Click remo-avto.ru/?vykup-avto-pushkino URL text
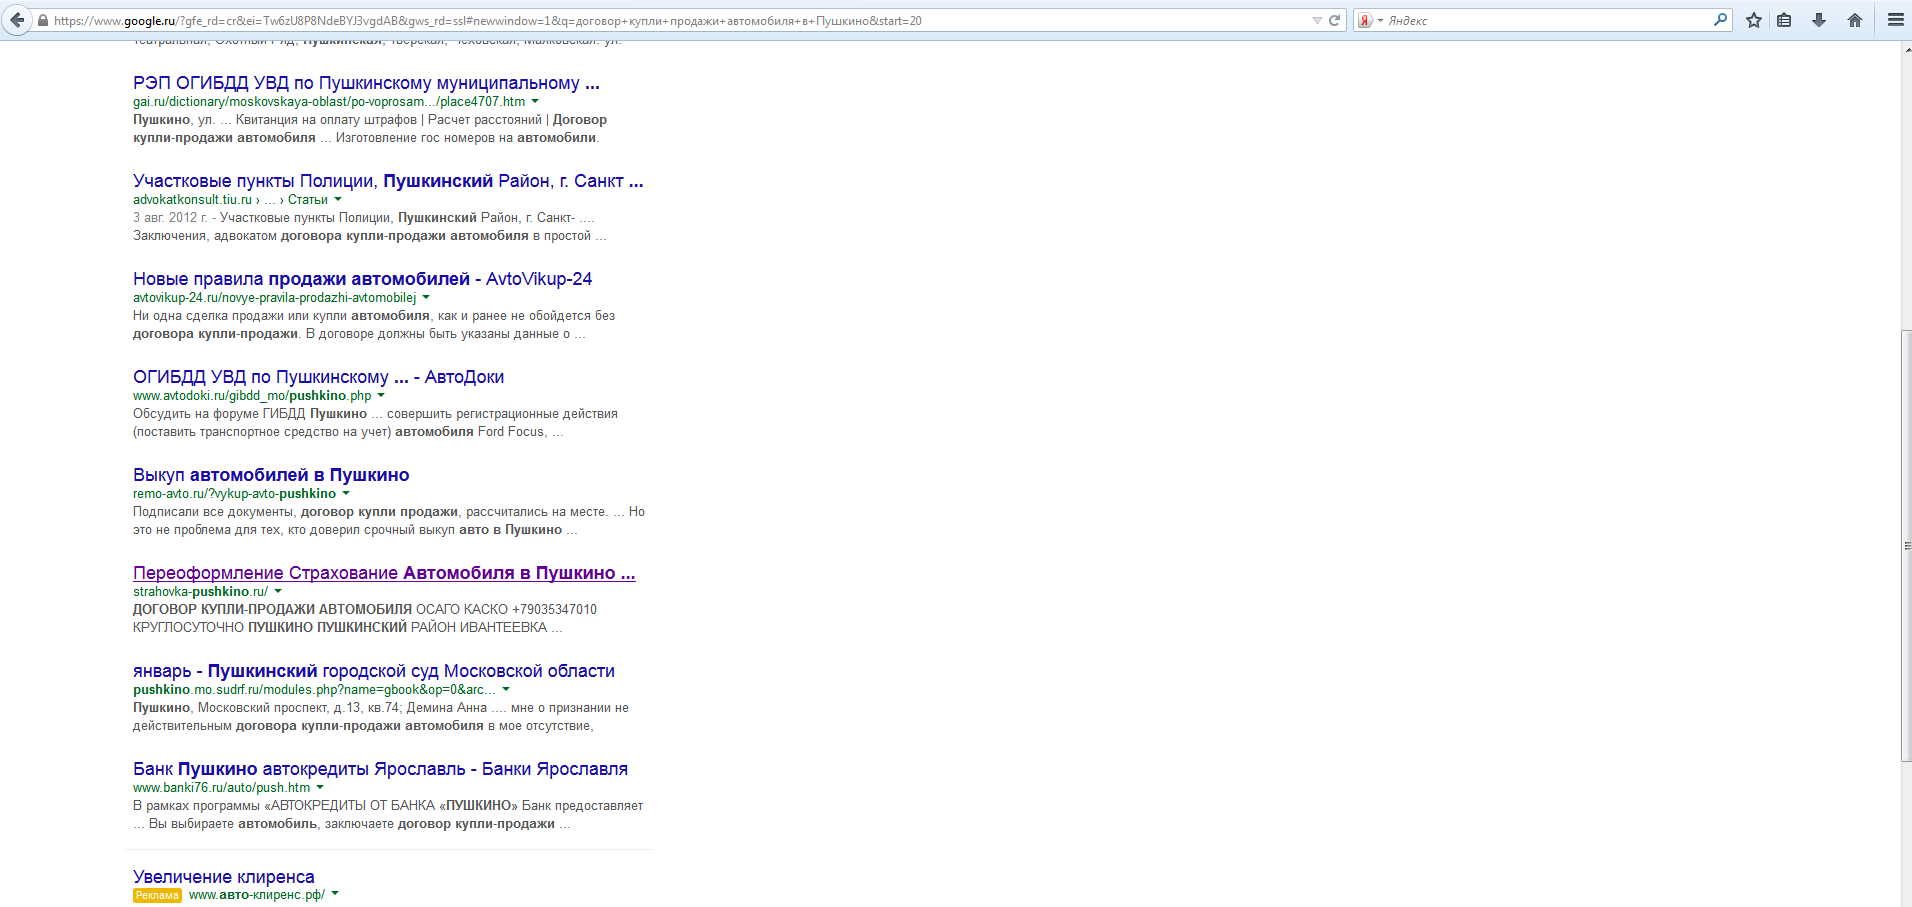 [x=234, y=494]
